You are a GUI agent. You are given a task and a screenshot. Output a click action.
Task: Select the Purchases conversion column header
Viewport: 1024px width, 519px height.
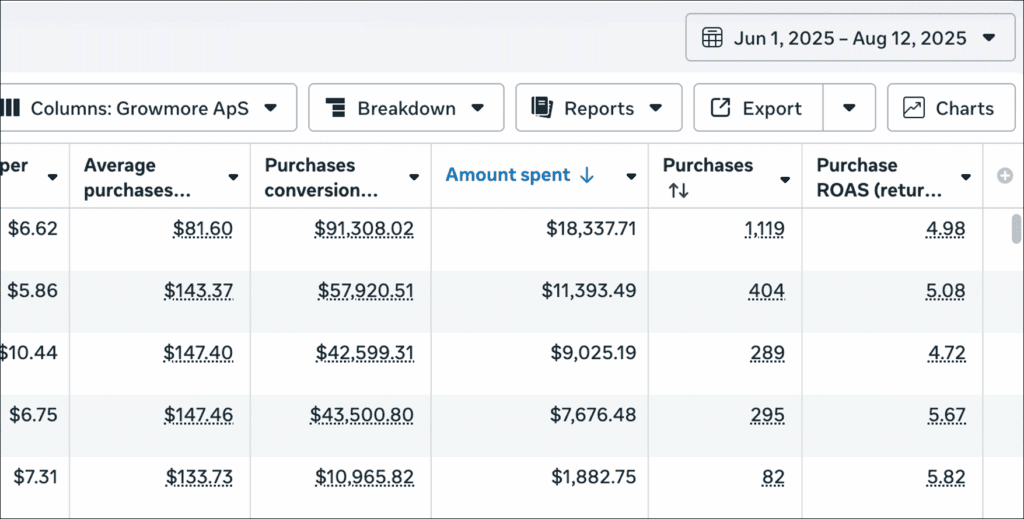322,177
